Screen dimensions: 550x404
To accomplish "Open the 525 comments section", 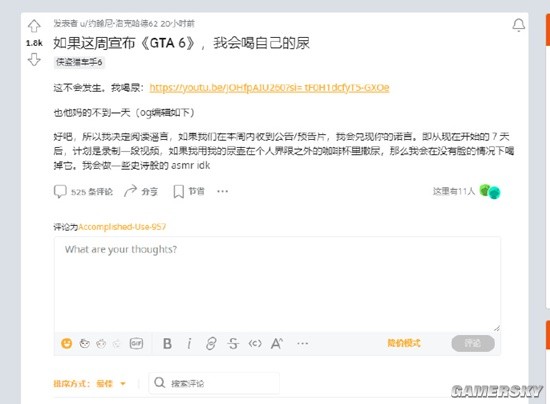I will pyautogui.click(x=83, y=191).
